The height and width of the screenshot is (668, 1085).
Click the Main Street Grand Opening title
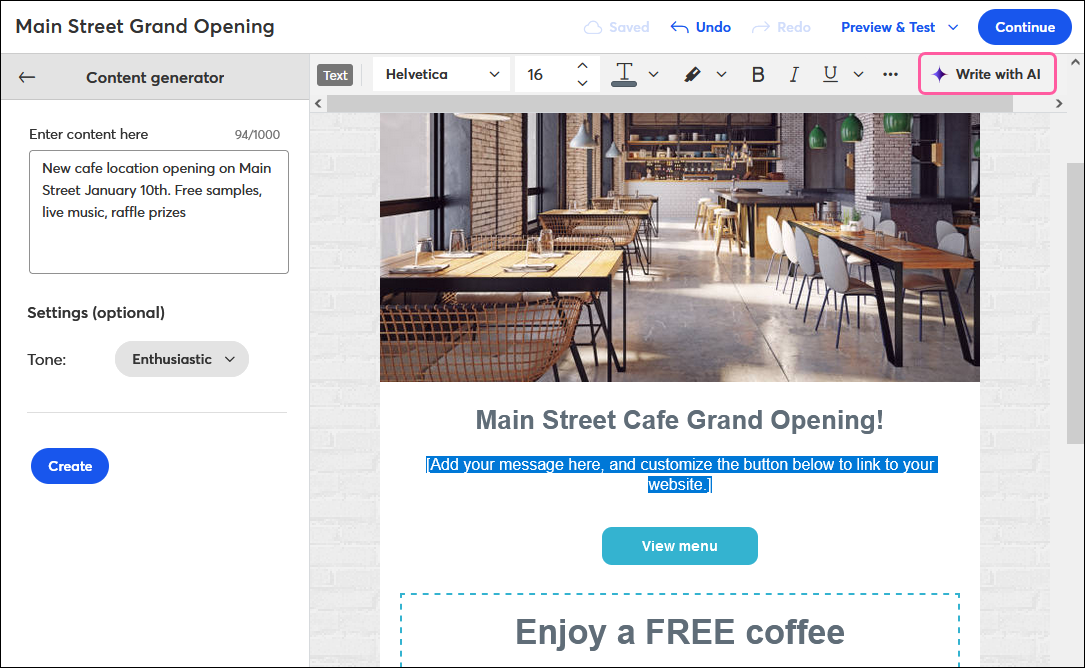pos(145,26)
